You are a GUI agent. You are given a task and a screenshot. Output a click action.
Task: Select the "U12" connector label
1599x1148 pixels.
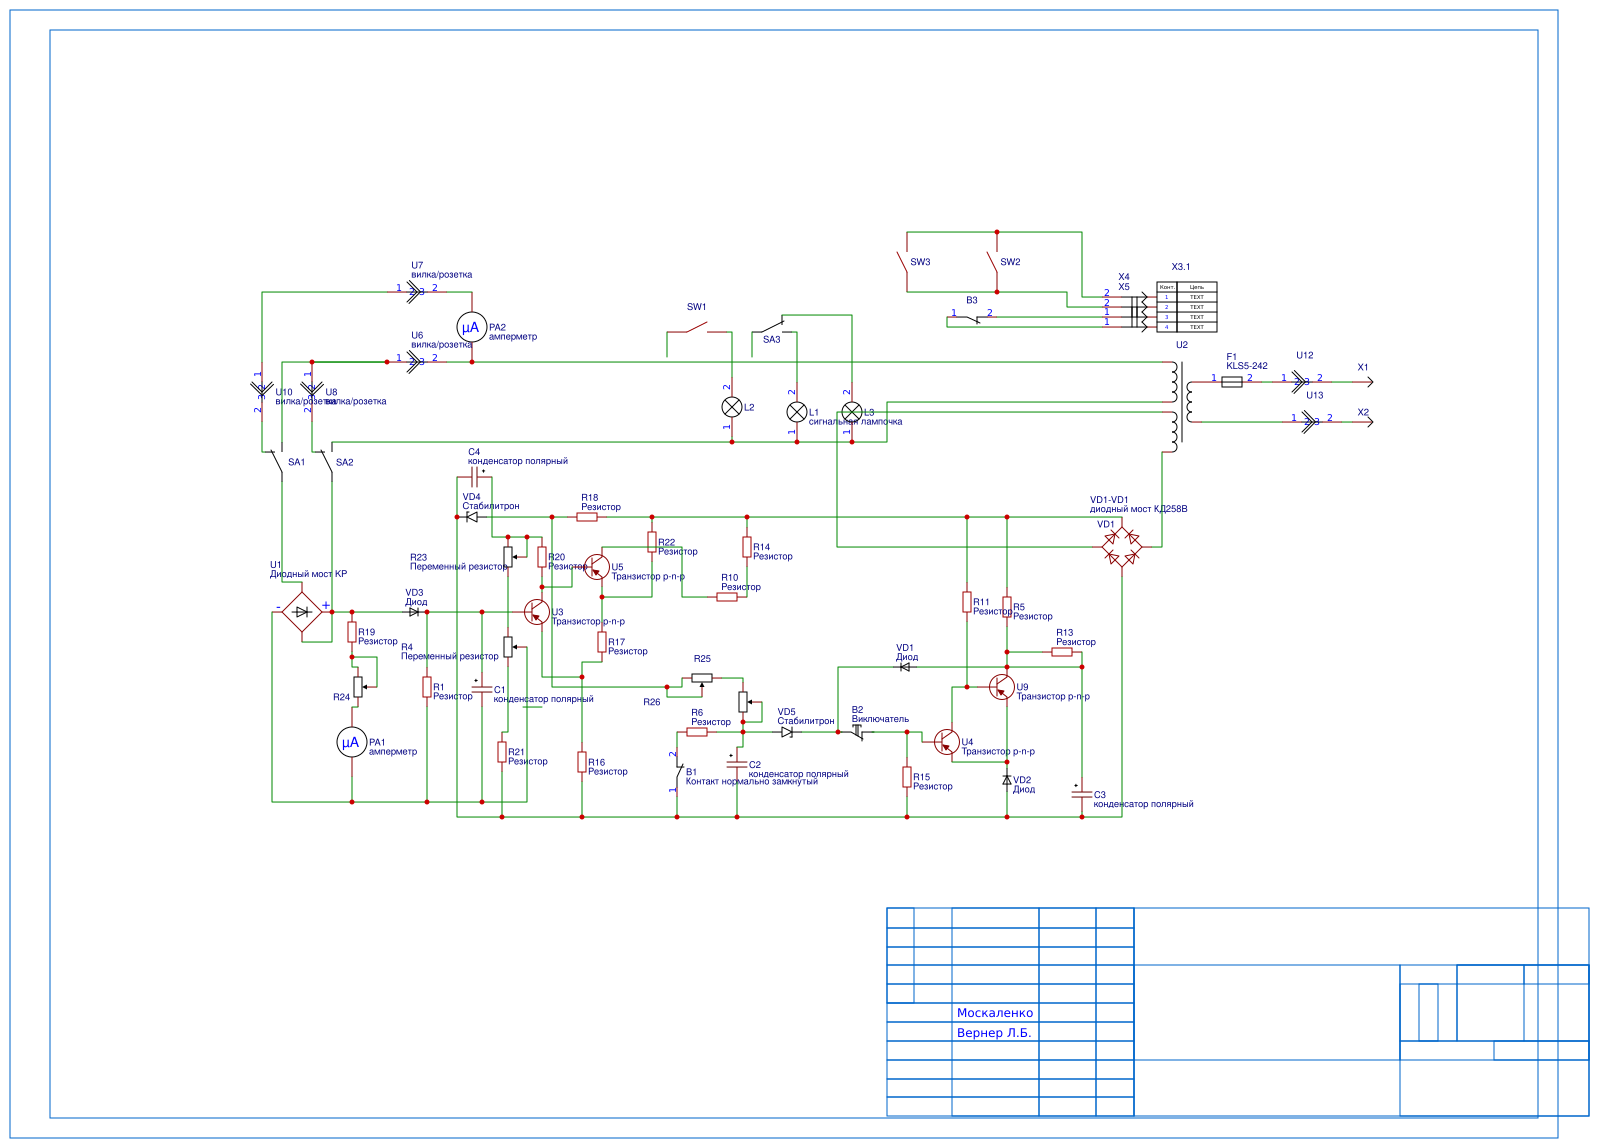pyautogui.click(x=1305, y=355)
